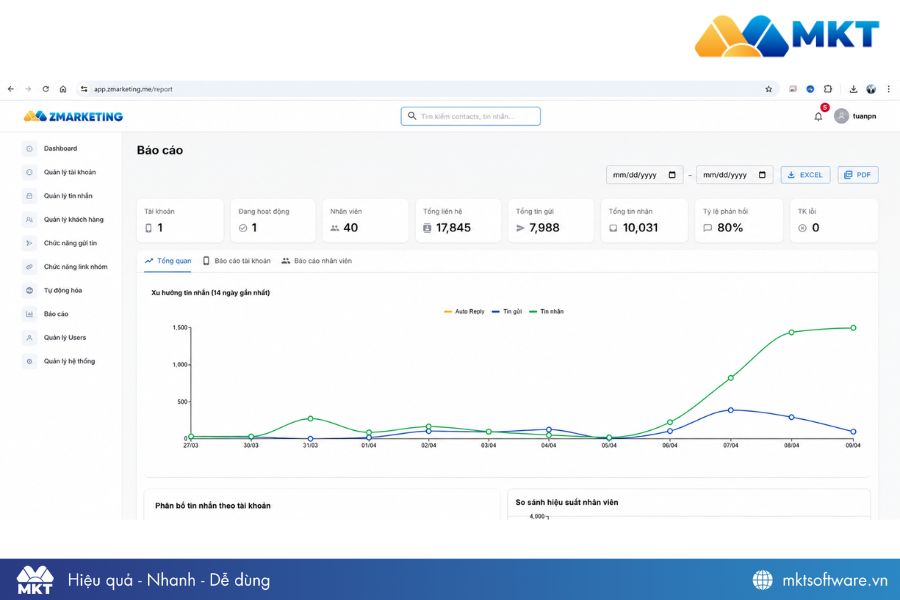The image size is (900, 600).
Task: Open notifications bell icon
Action: 818,117
